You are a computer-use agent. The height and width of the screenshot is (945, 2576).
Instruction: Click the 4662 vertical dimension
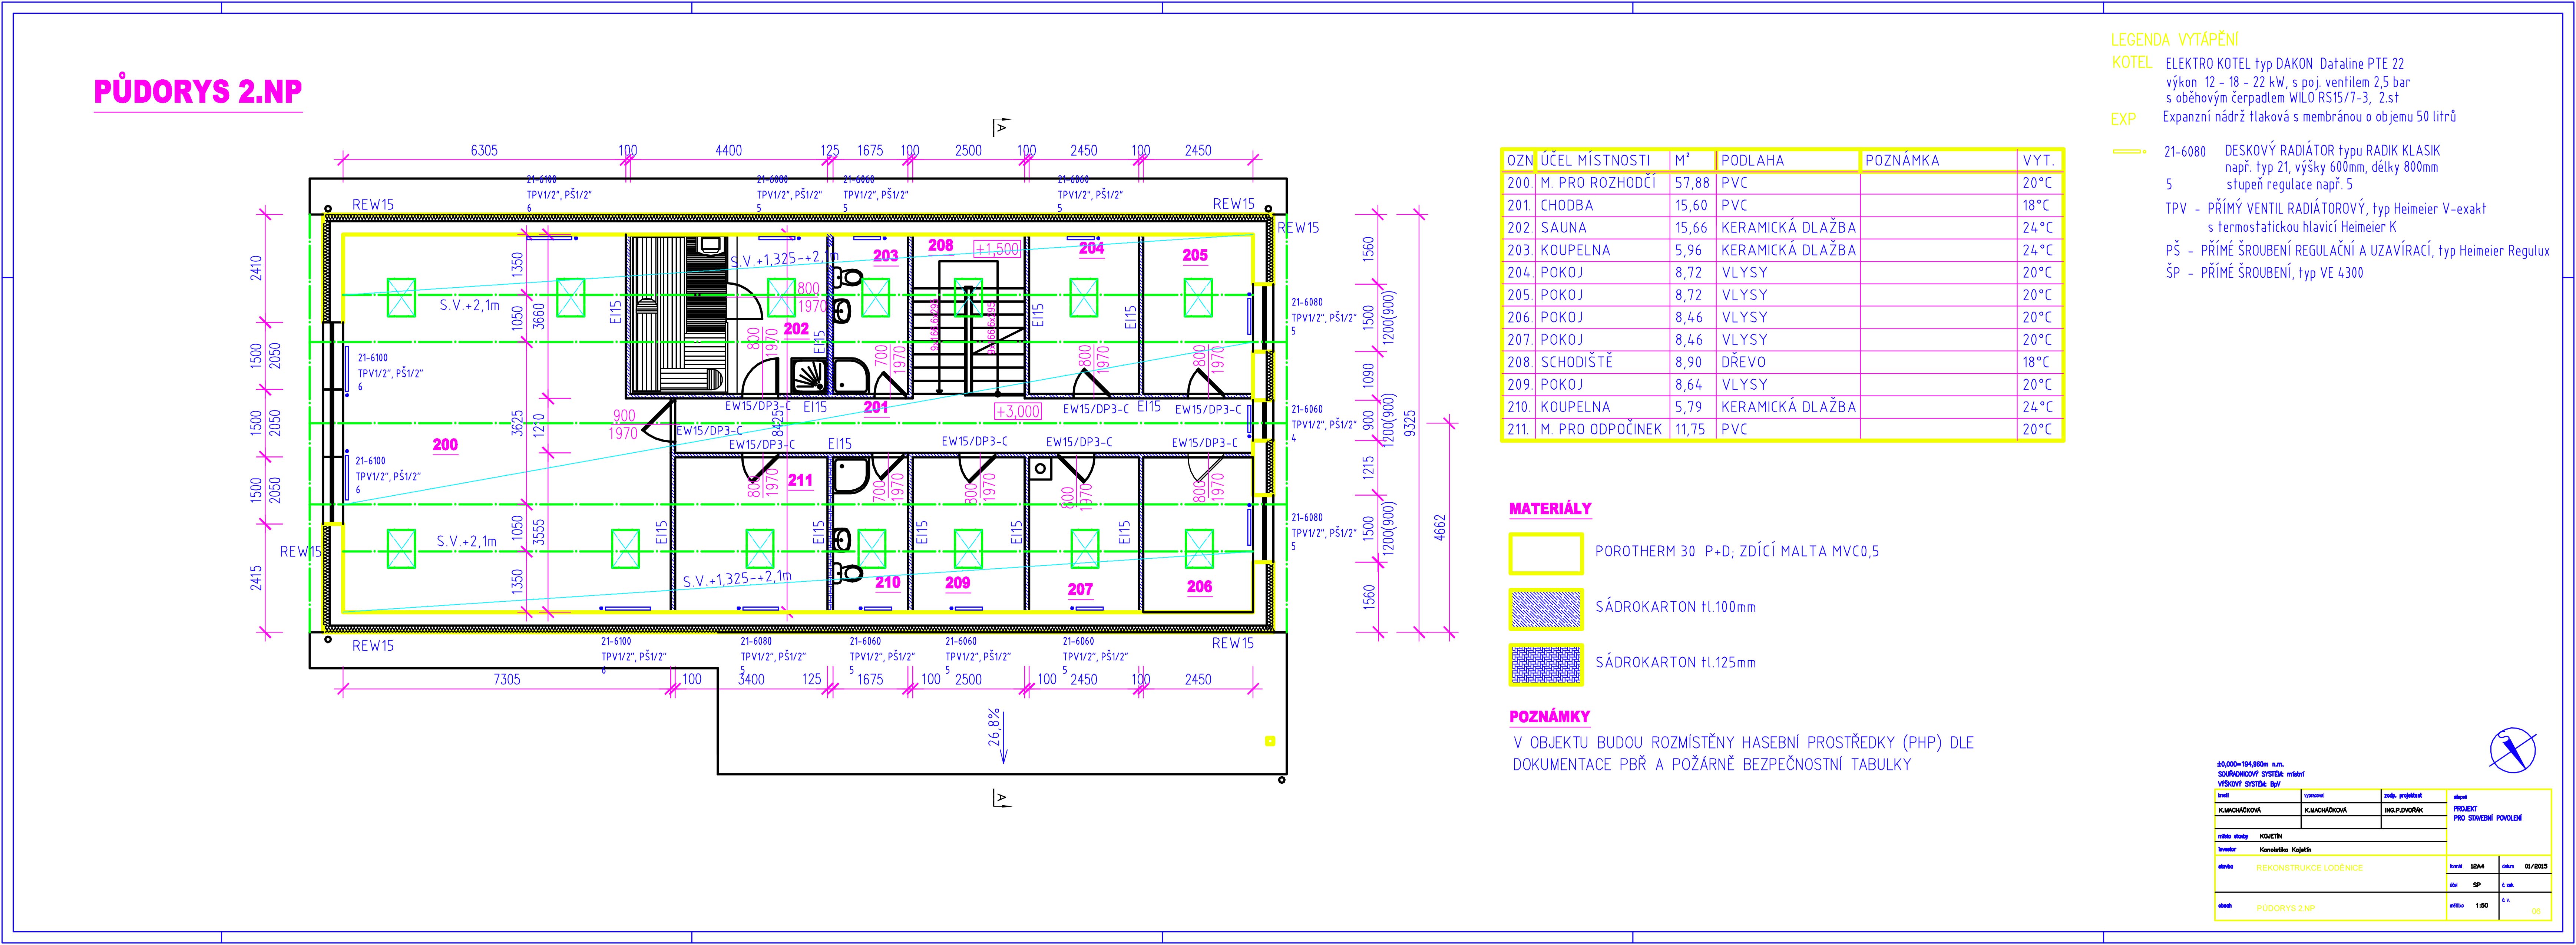tap(1440, 528)
